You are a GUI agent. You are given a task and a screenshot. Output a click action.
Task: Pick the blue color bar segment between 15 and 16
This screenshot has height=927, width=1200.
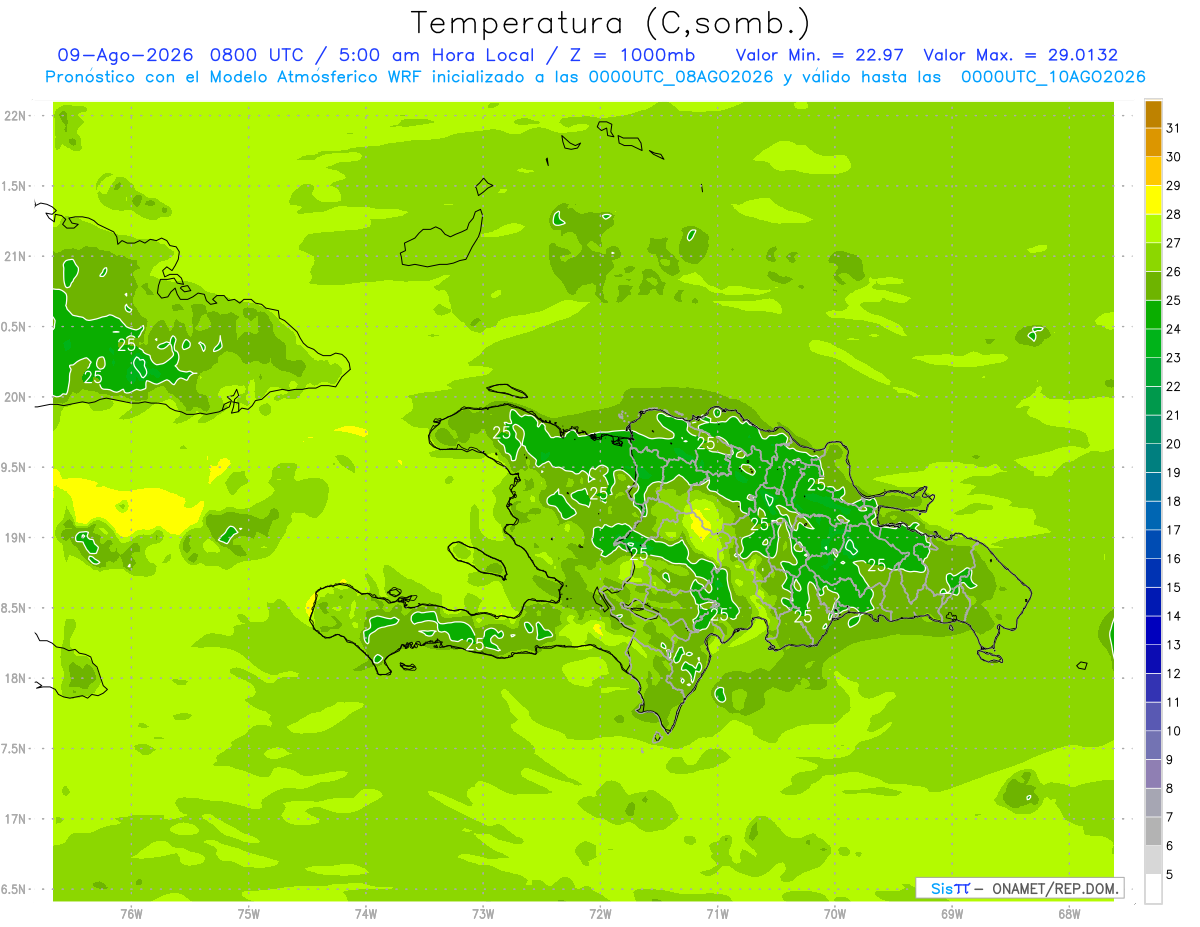(x=1153, y=572)
